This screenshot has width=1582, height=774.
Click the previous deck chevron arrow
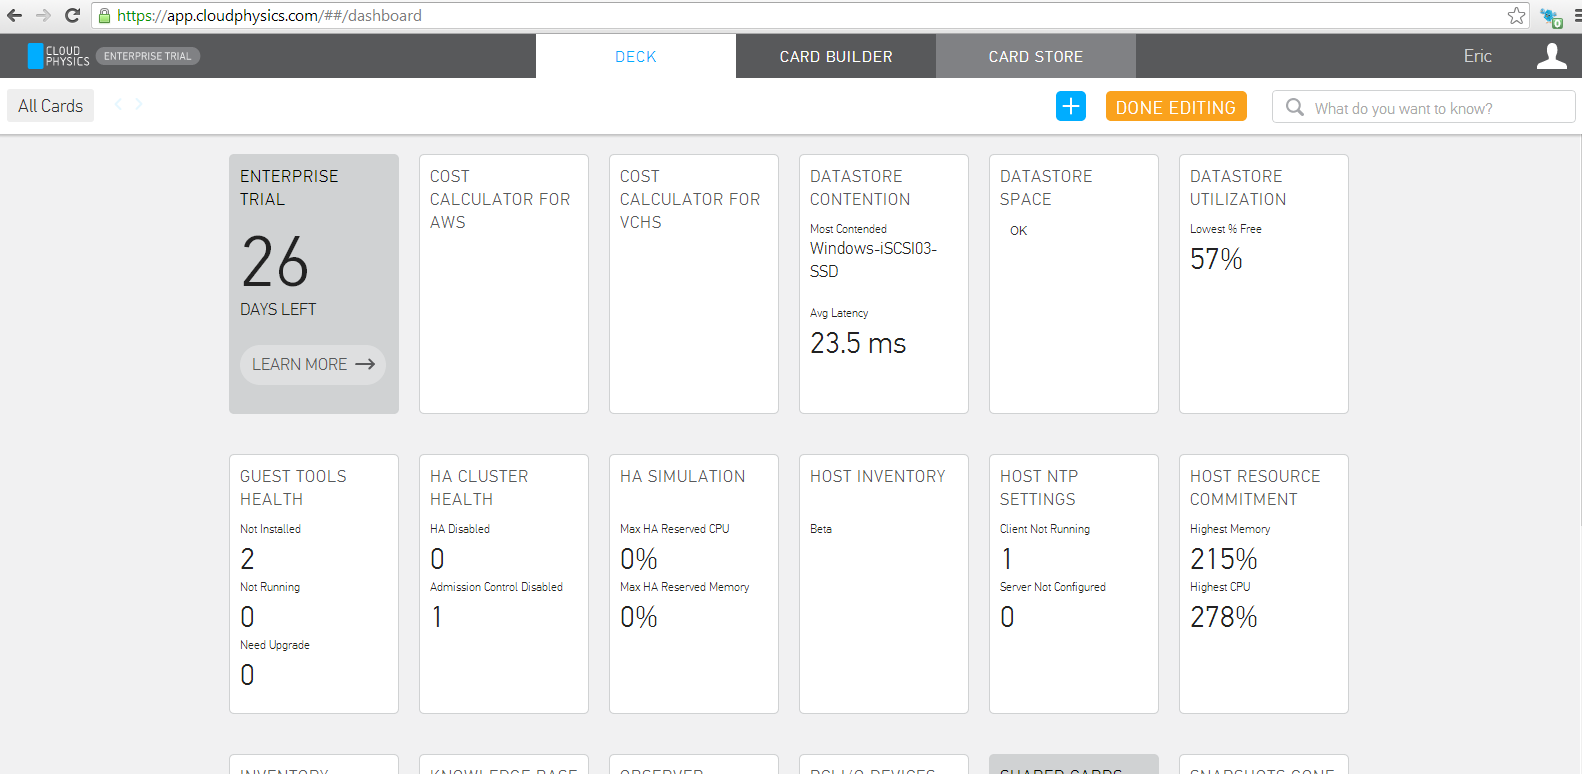point(119,104)
